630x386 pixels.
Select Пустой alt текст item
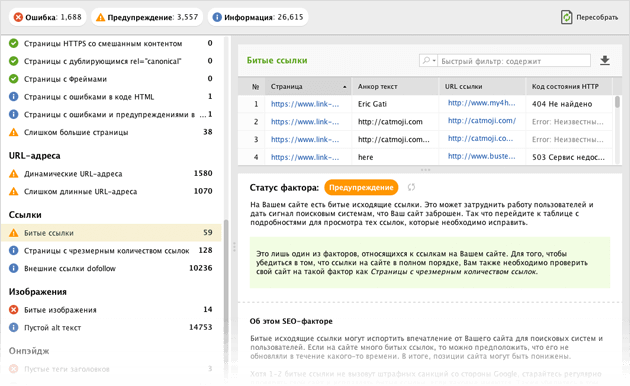(x=111, y=327)
